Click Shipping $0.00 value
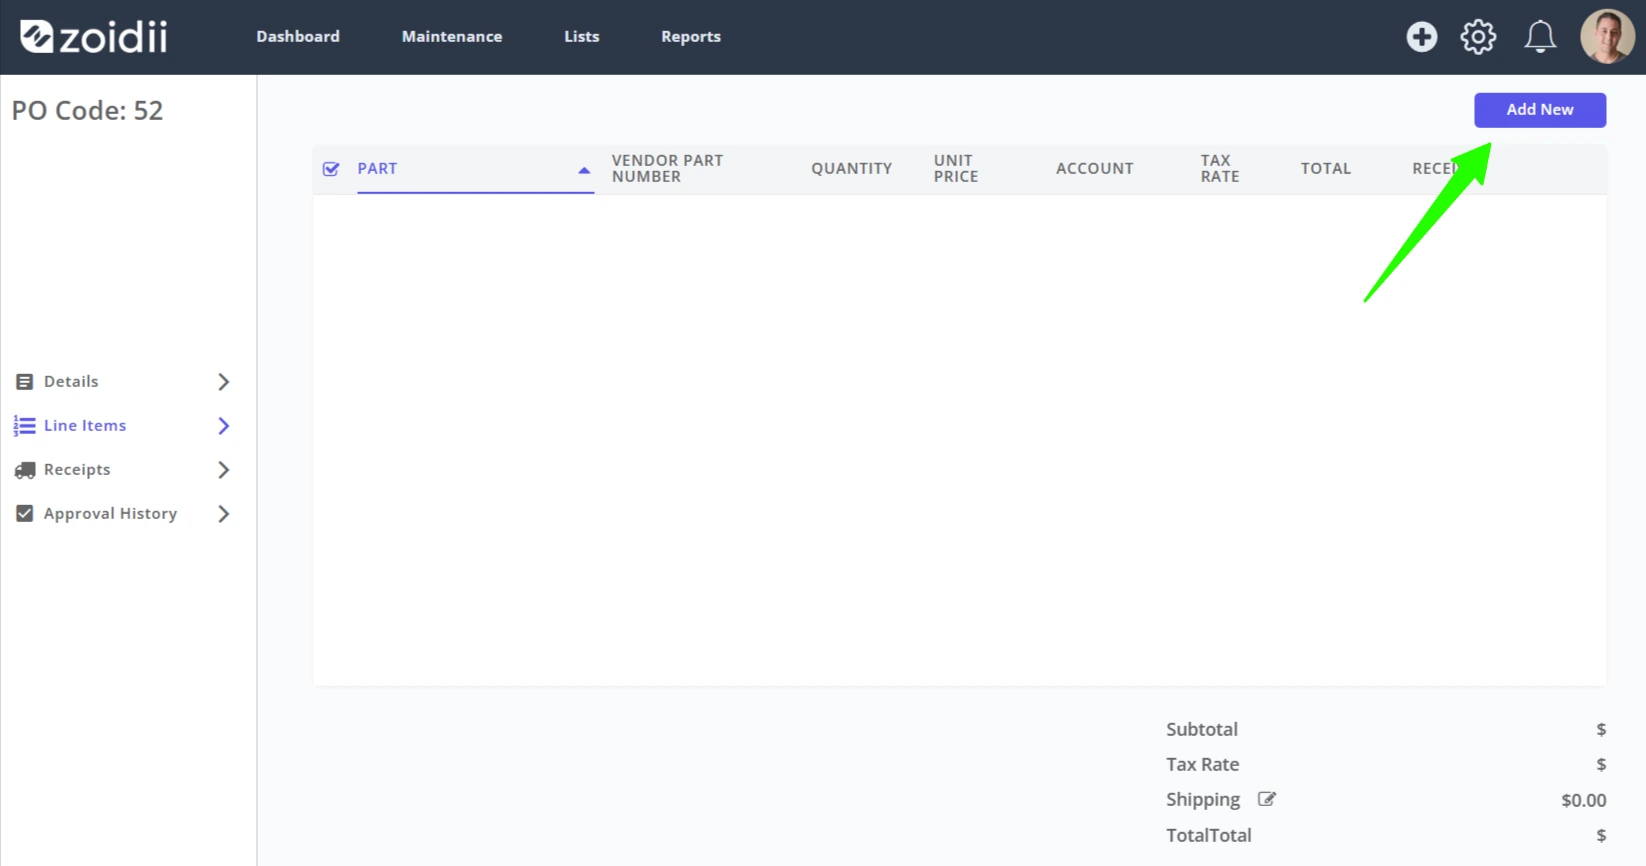The width and height of the screenshot is (1646, 866). tap(1584, 801)
